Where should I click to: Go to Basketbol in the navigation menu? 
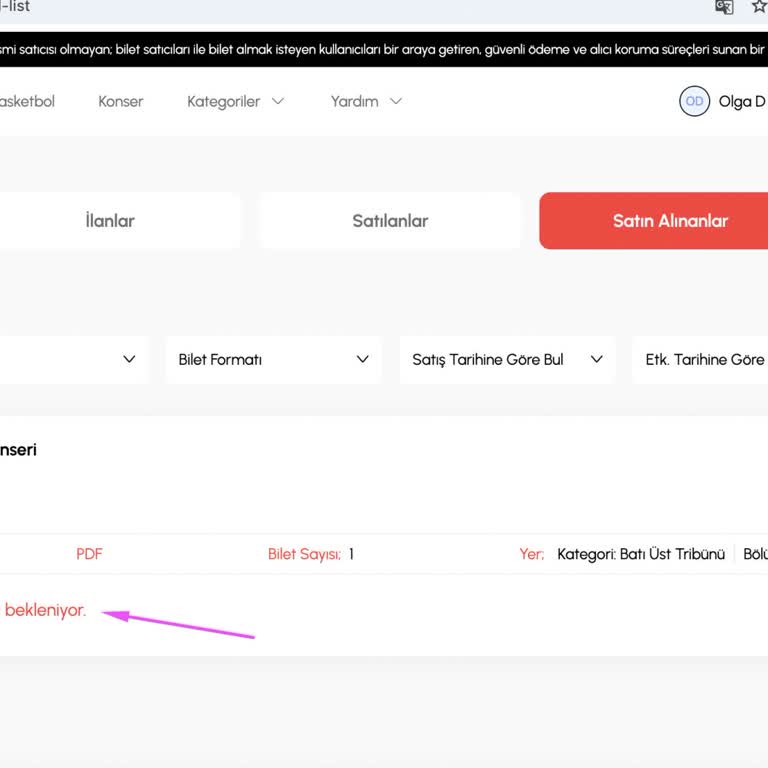click(27, 101)
